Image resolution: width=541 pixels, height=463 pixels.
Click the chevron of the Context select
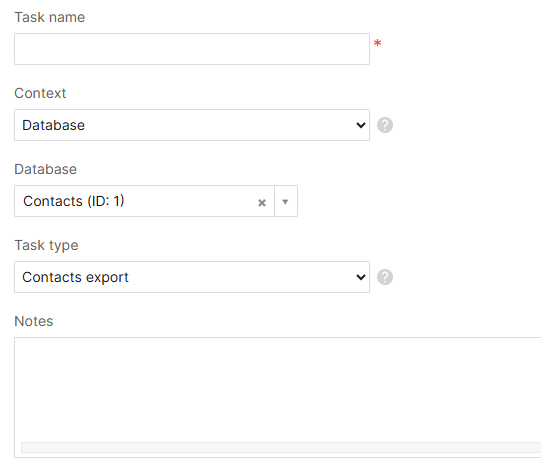point(361,125)
